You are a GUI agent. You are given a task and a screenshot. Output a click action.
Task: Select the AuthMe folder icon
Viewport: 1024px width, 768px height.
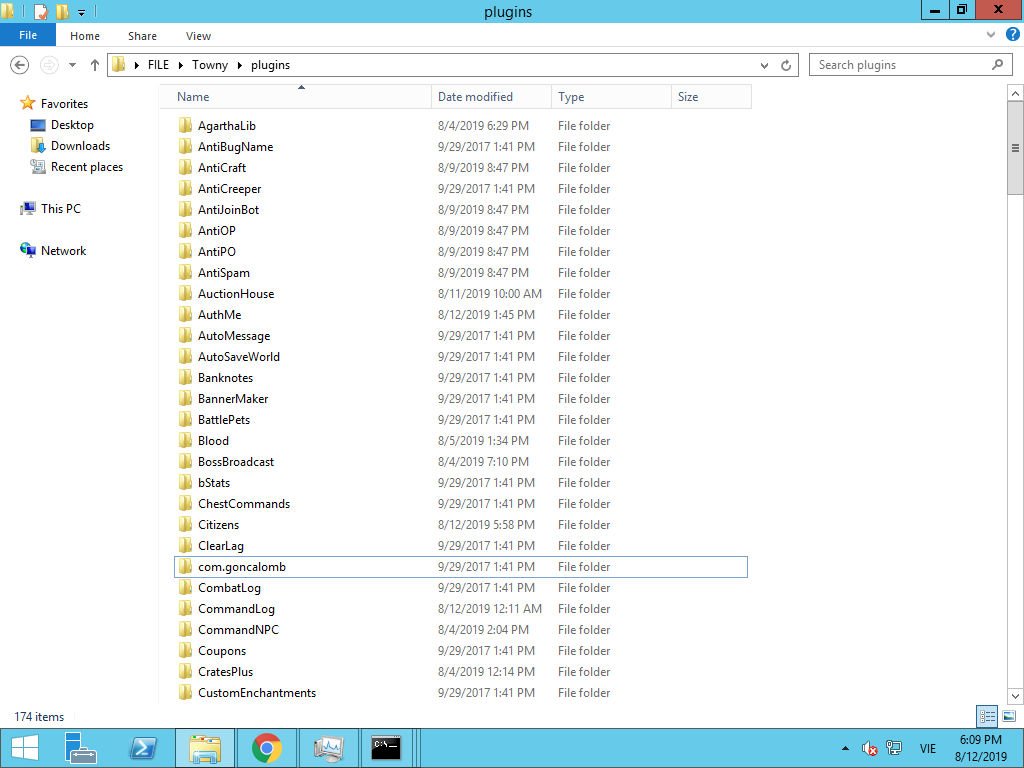185,315
